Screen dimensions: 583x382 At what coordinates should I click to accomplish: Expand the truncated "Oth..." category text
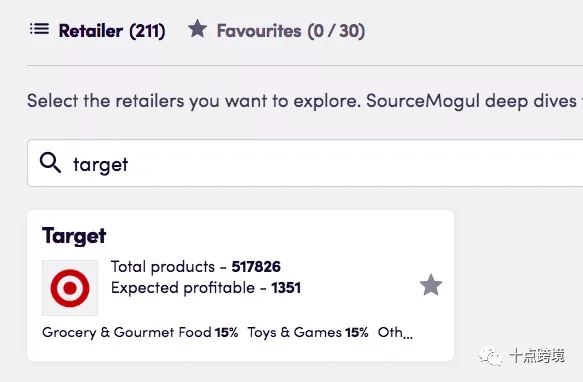tap(395, 332)
